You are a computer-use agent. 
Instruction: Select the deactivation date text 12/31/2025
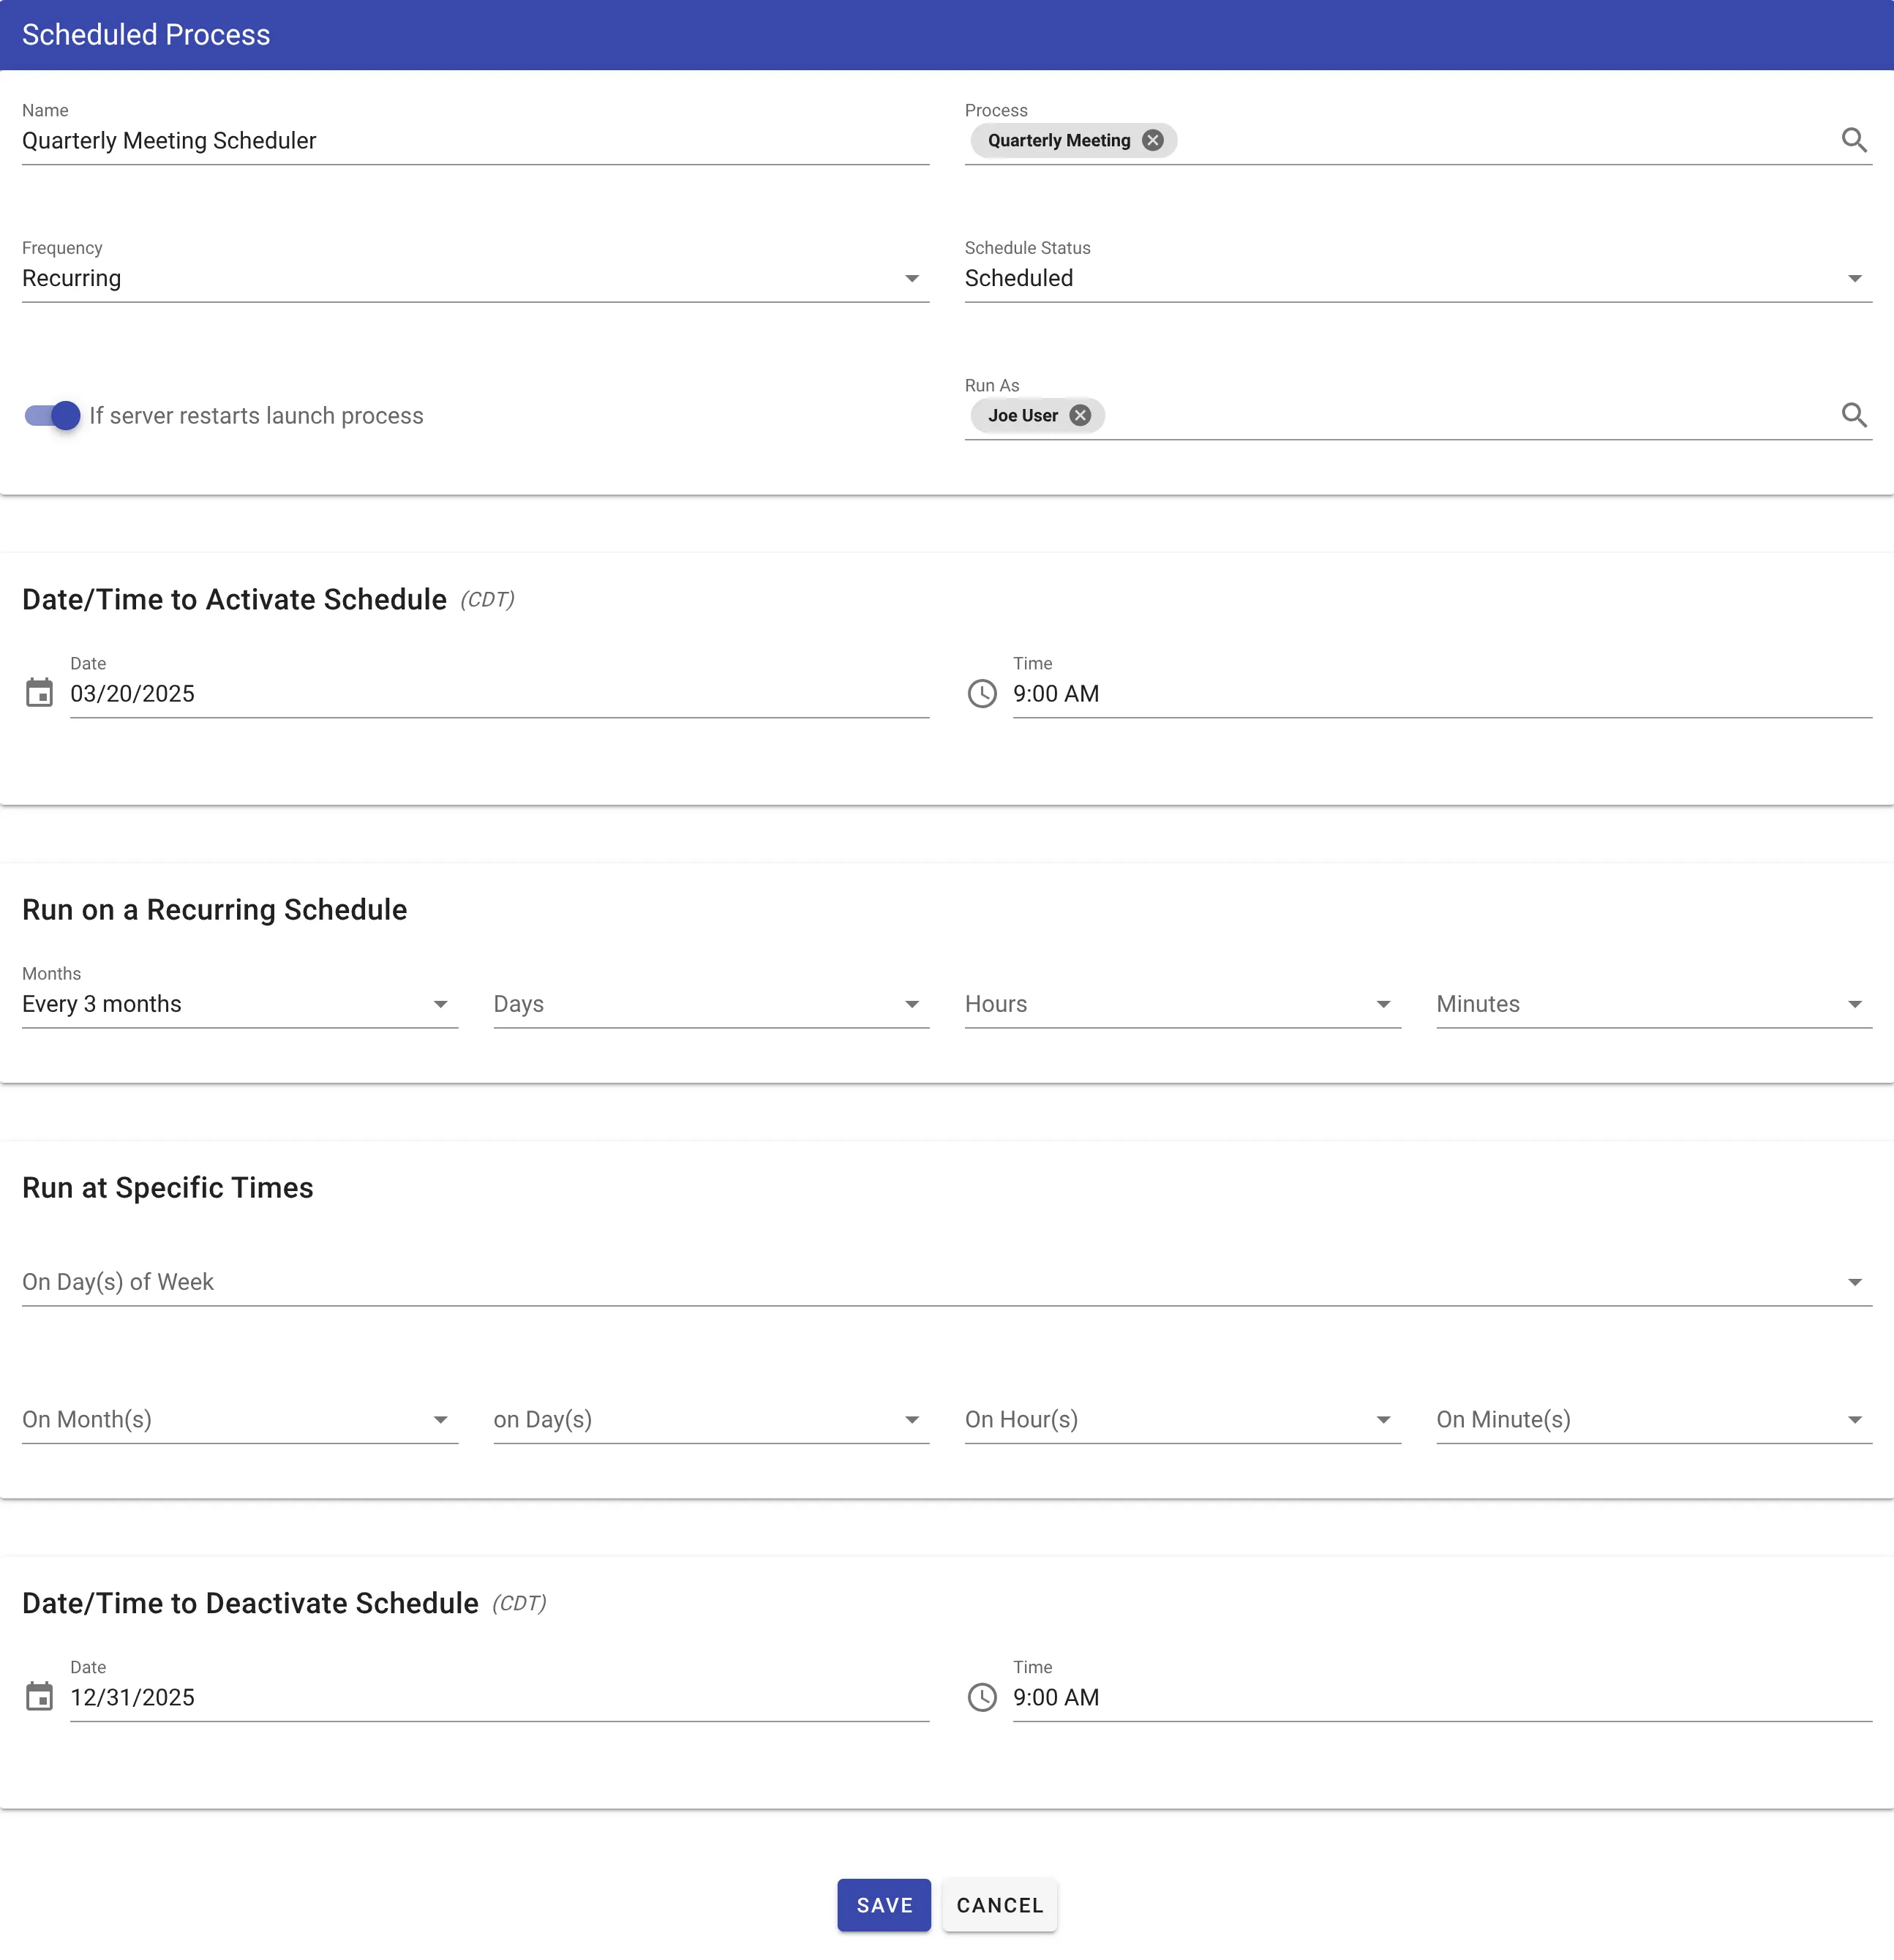[x=132, y=1697]
